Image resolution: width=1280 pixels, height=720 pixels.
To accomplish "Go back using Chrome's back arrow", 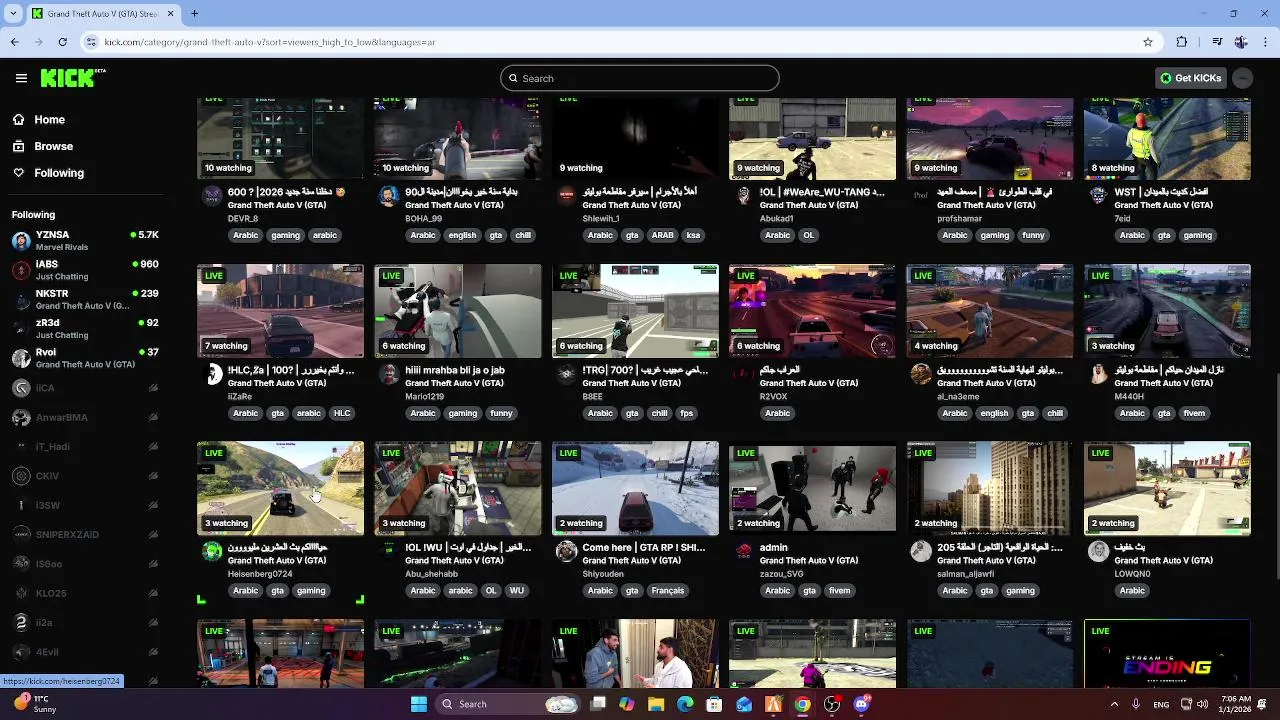I will pyautogui.click(x=14, y=42).
